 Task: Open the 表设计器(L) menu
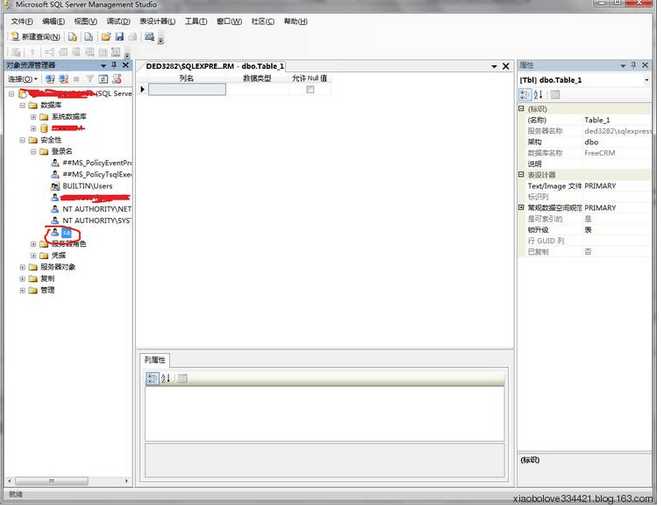pos(157,21)
